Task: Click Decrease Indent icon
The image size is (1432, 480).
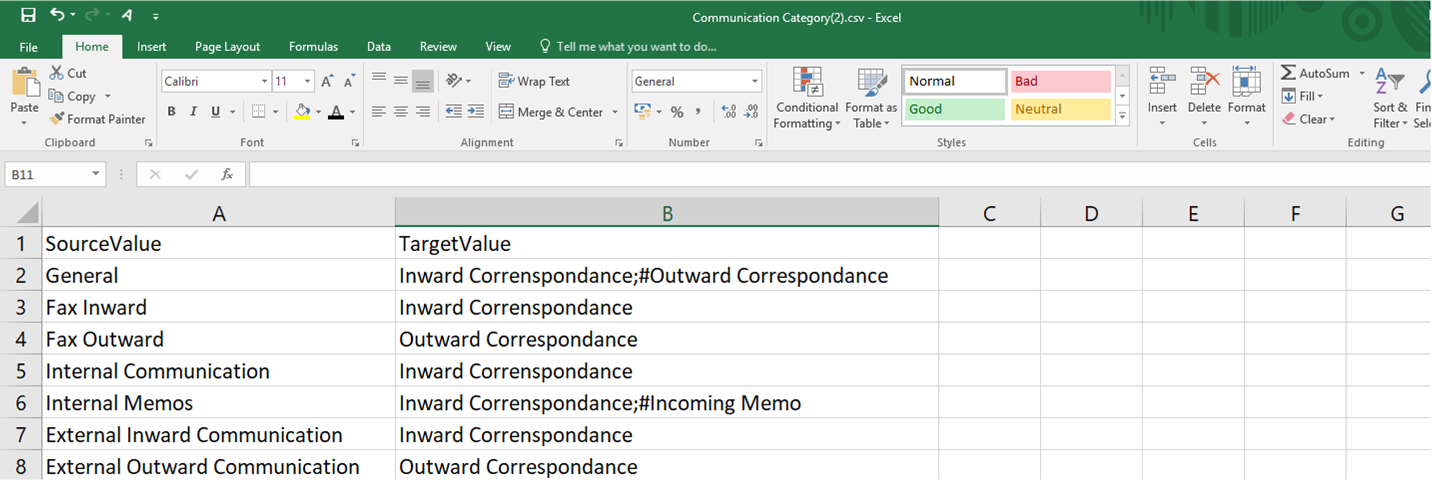Action: tap(454, 111)
